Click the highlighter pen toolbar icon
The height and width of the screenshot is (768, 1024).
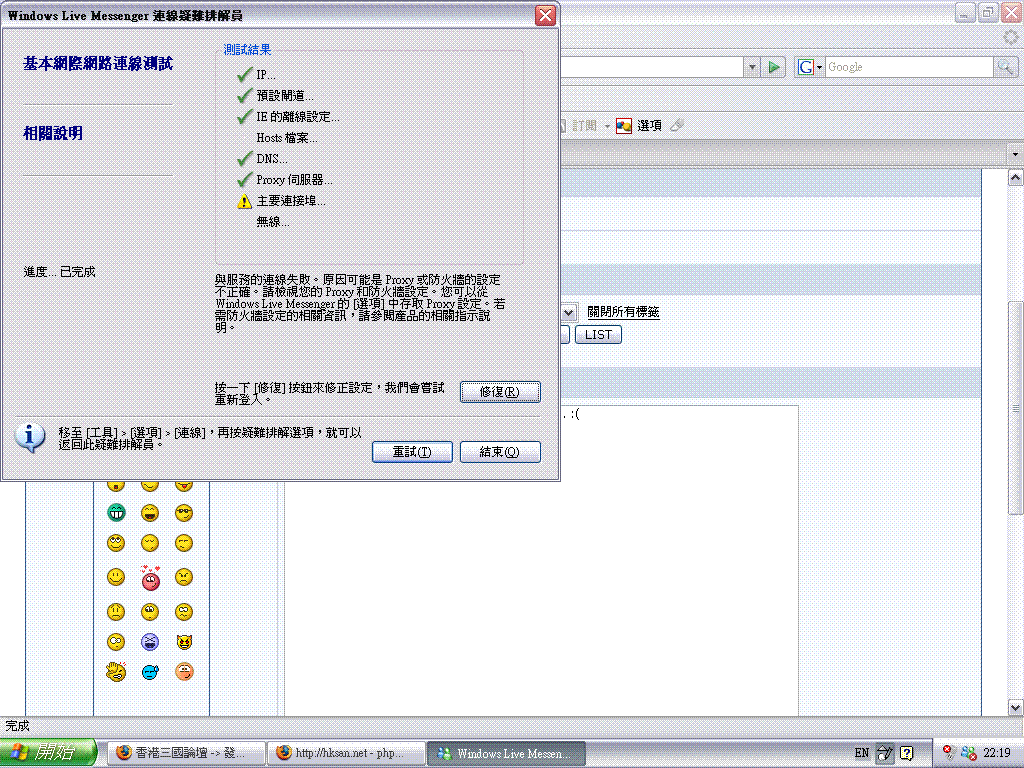(x=677, y=125)
